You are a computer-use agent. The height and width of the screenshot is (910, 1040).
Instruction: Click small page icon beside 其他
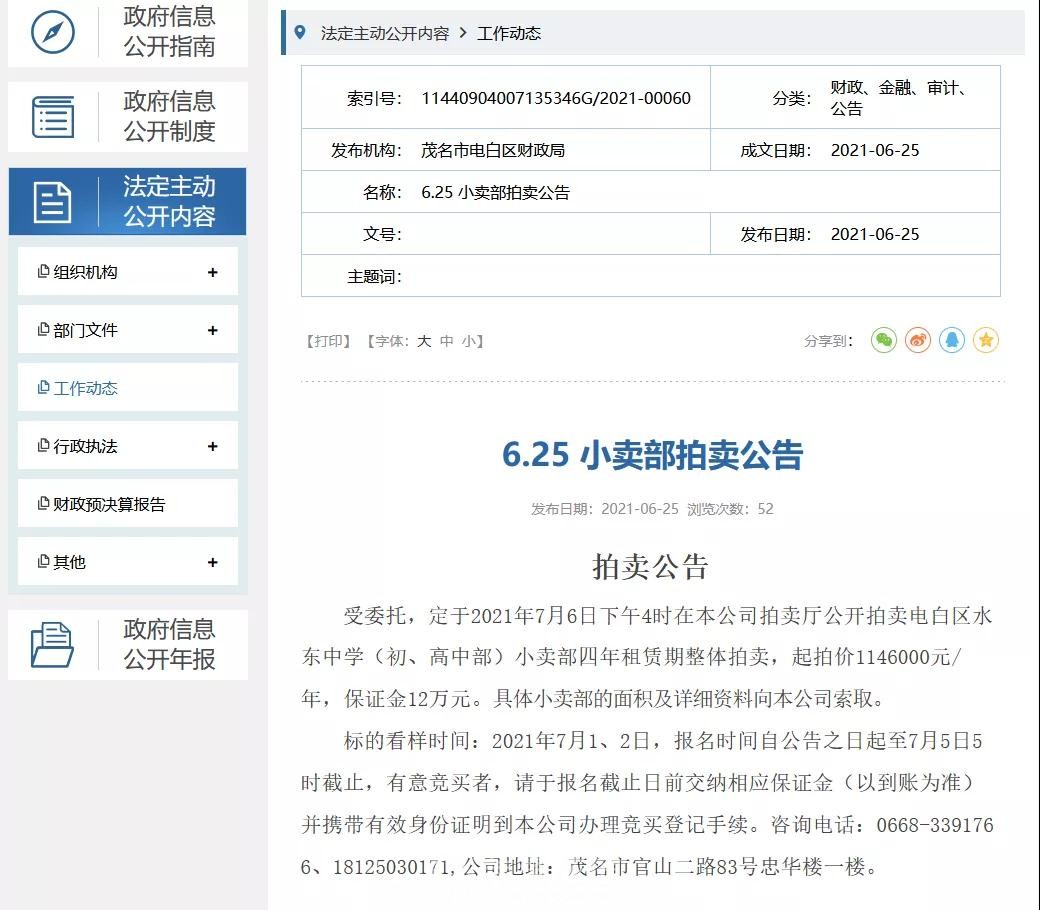tap(43, 561)
